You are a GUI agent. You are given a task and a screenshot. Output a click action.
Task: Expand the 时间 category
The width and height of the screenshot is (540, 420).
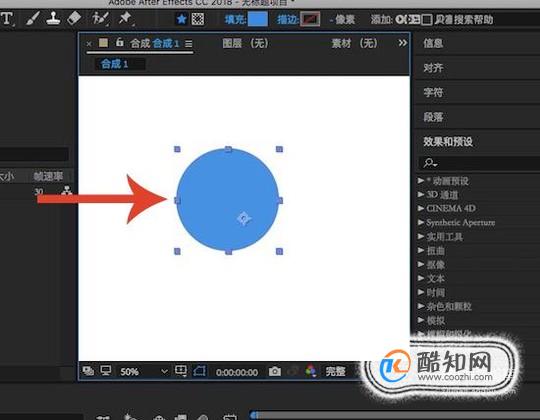pyautogui.click(x=421, y=292)
